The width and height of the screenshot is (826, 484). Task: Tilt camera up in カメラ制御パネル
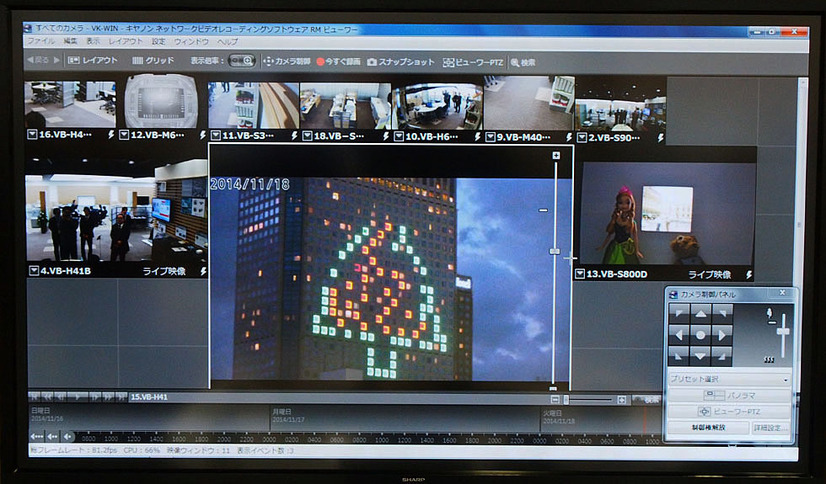pos(701,314)
